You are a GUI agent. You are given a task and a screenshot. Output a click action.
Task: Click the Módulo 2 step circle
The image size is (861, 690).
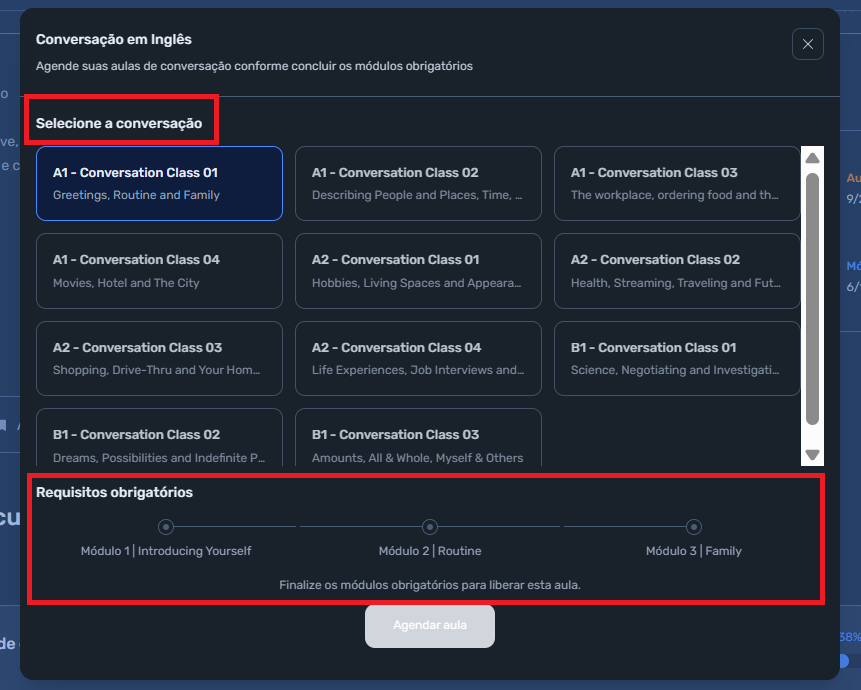tap(430, 527)
